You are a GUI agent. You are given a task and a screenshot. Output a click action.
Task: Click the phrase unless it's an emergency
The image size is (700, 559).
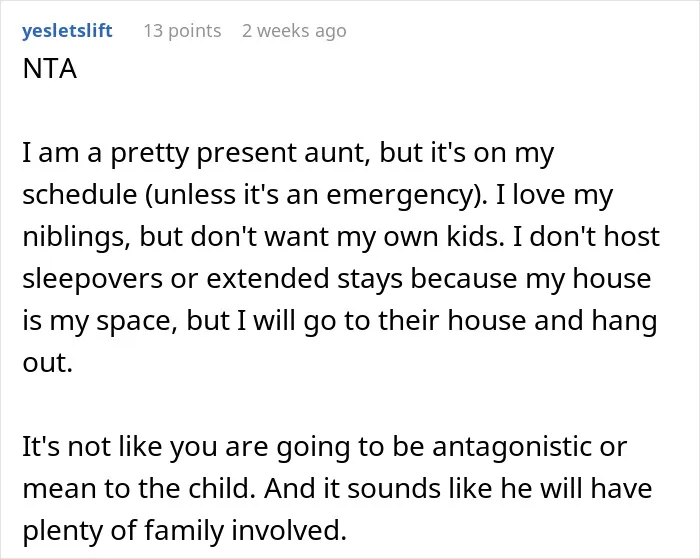[316, 195]
